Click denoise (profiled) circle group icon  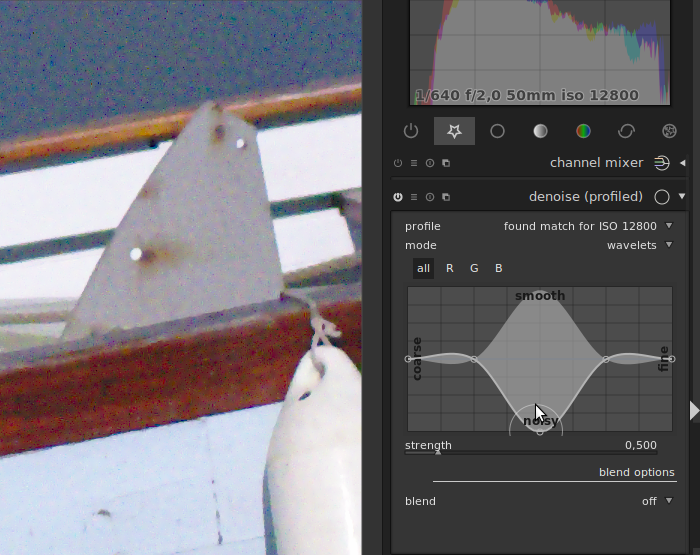point(662,197)
